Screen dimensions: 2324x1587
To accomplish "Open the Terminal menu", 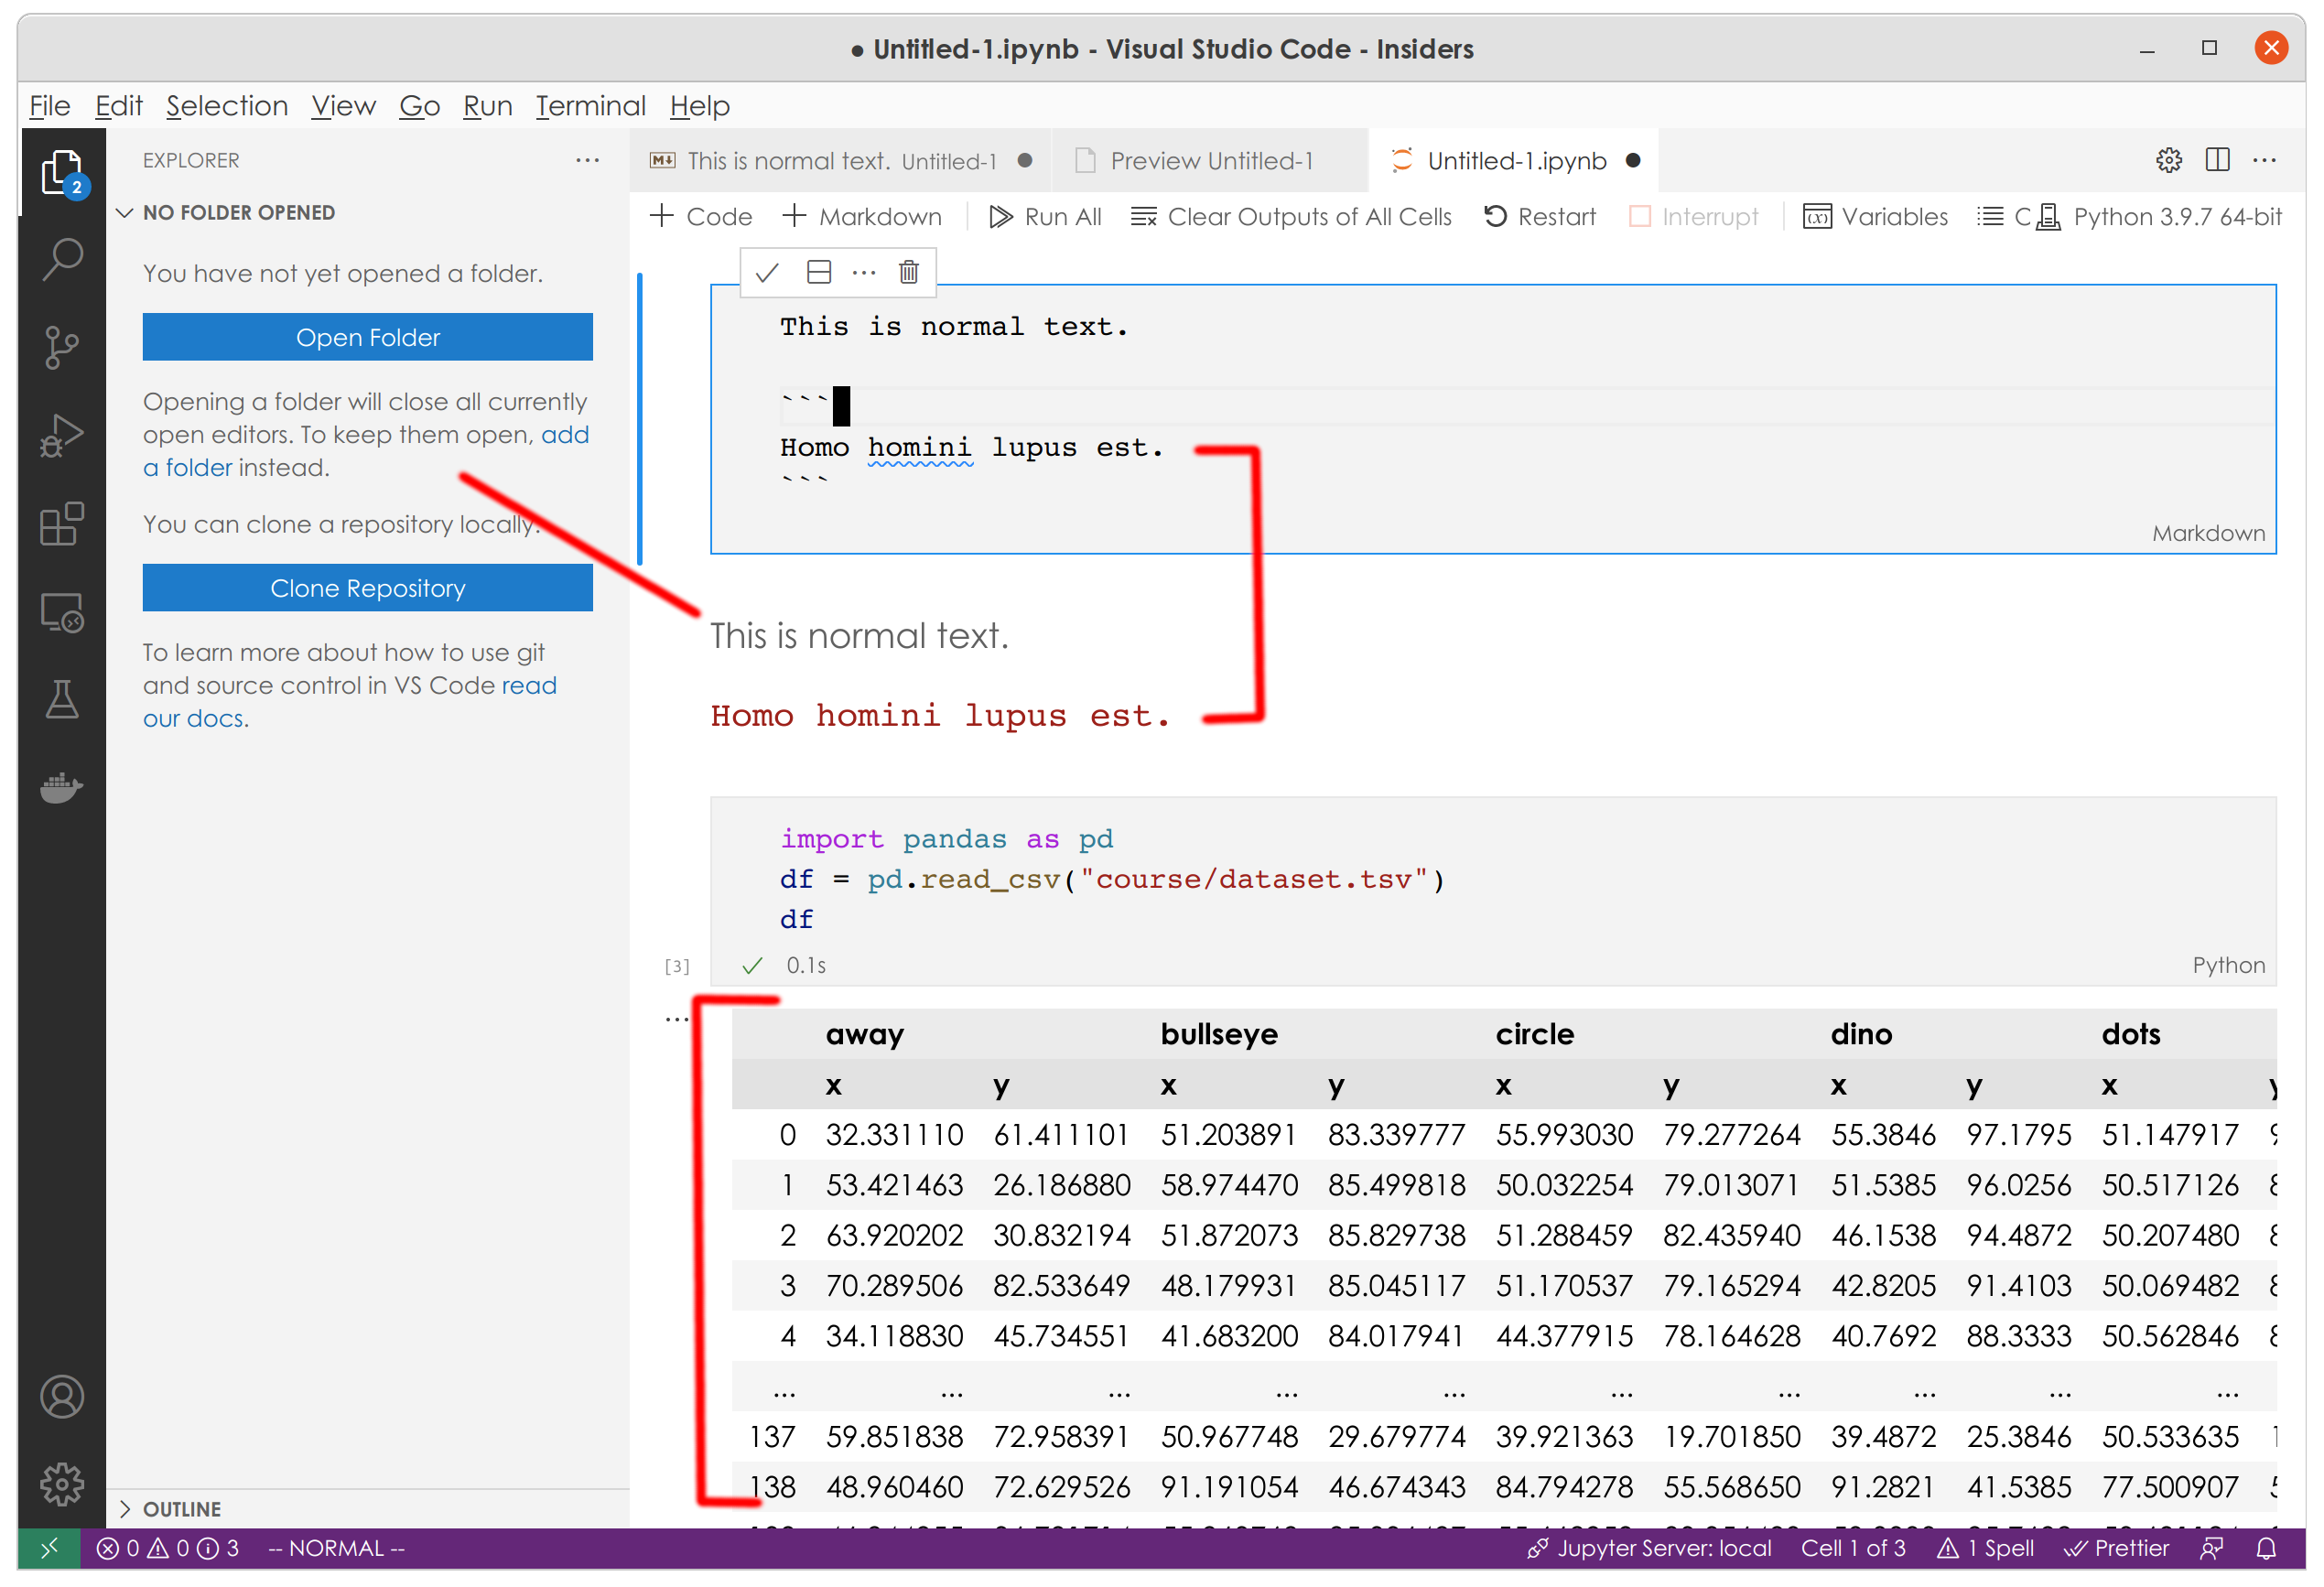I will 590,106.
